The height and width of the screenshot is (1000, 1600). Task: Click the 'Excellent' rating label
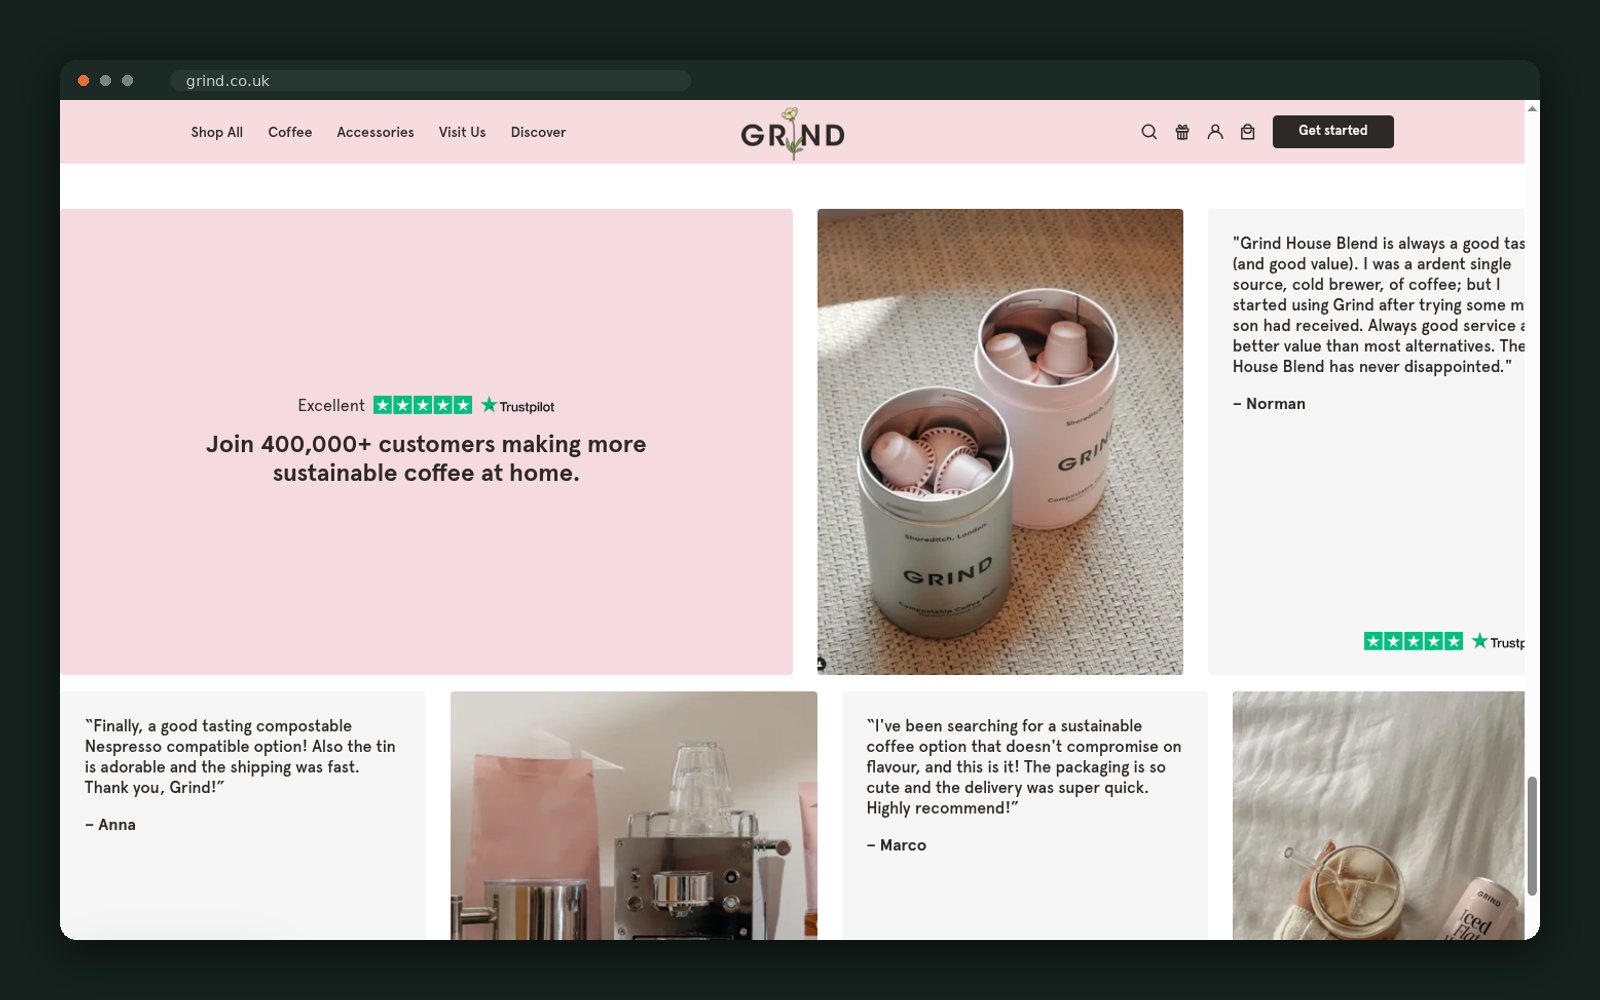click(x=331, y=405)
